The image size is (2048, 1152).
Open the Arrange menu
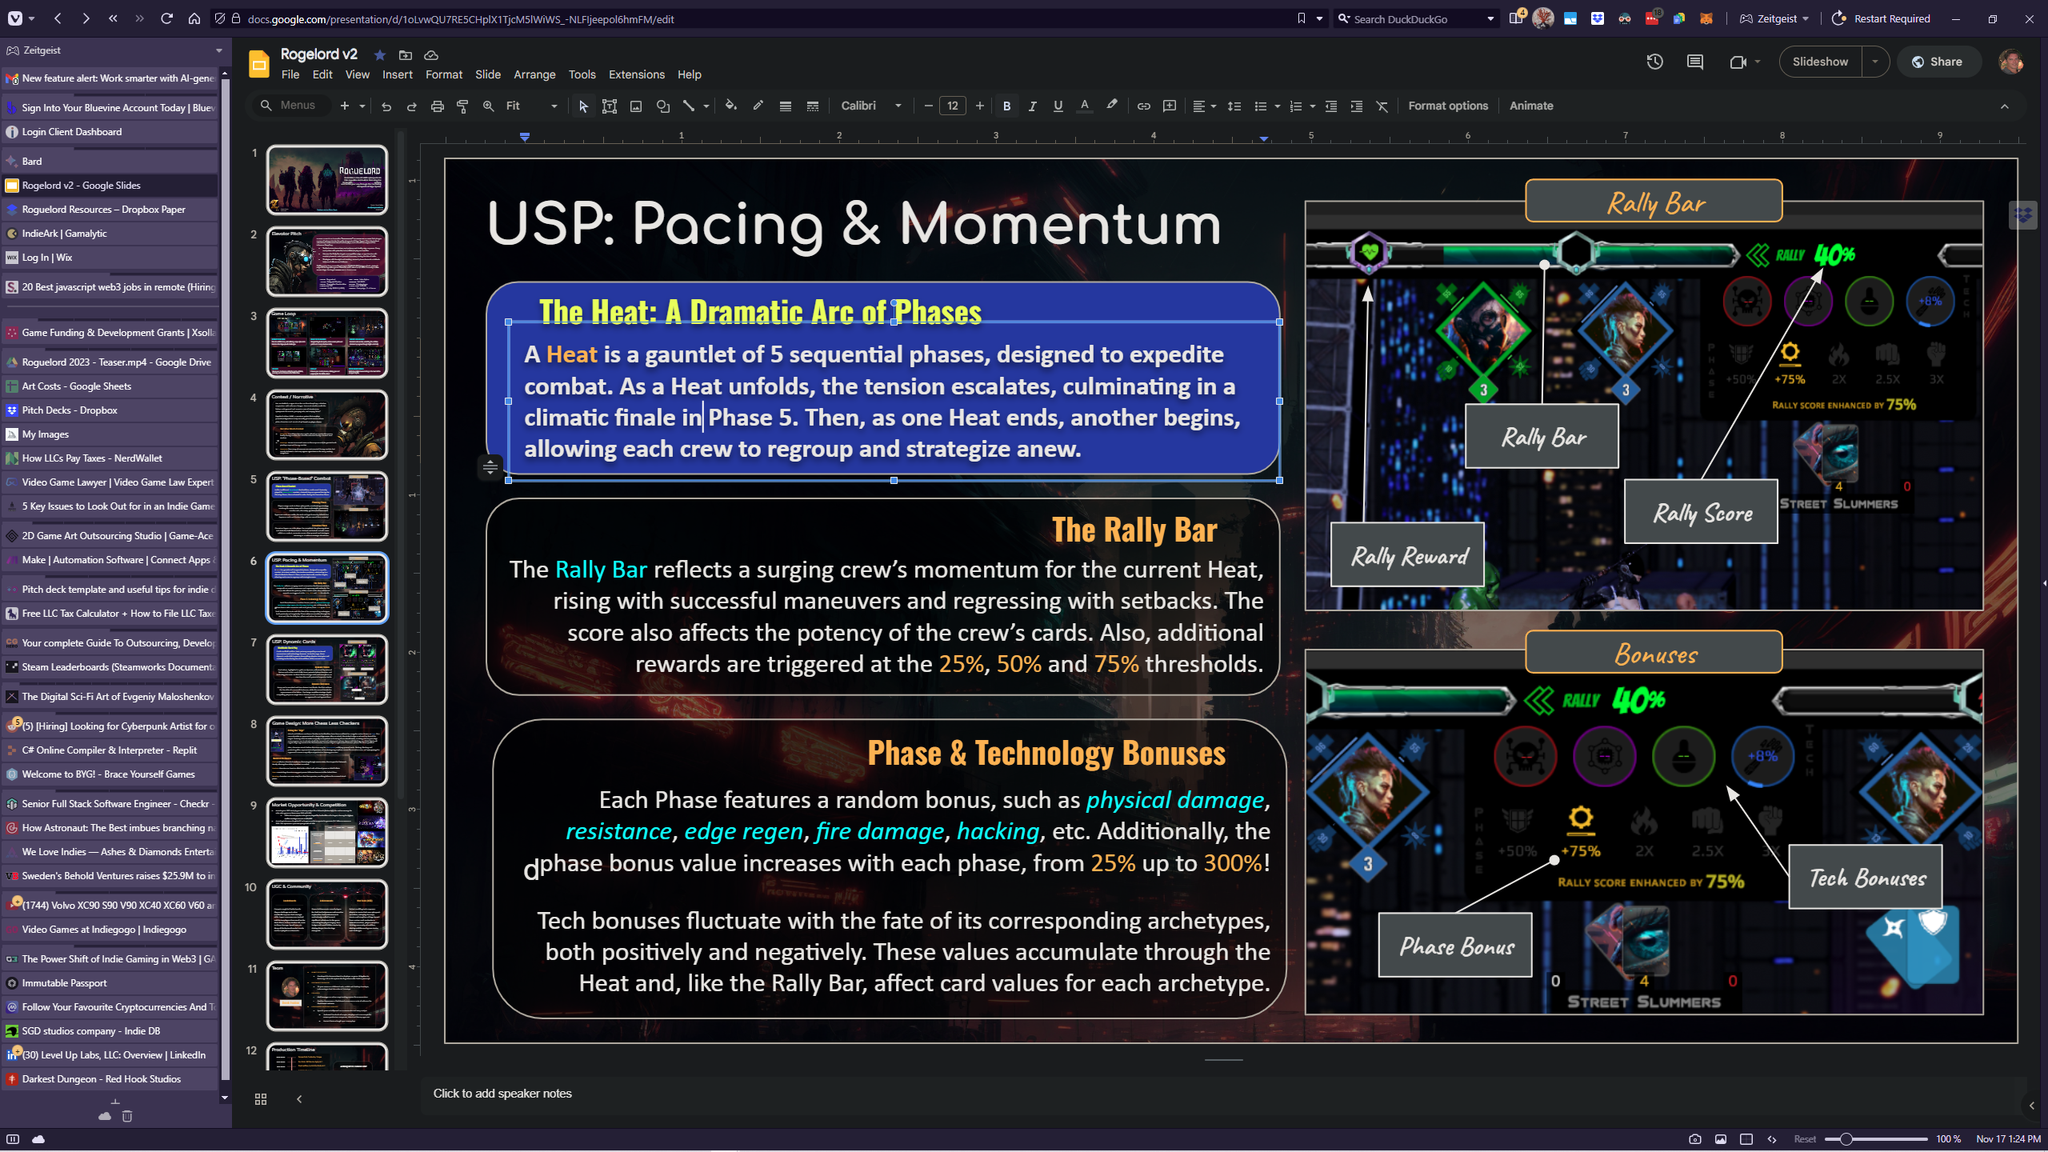534,75
